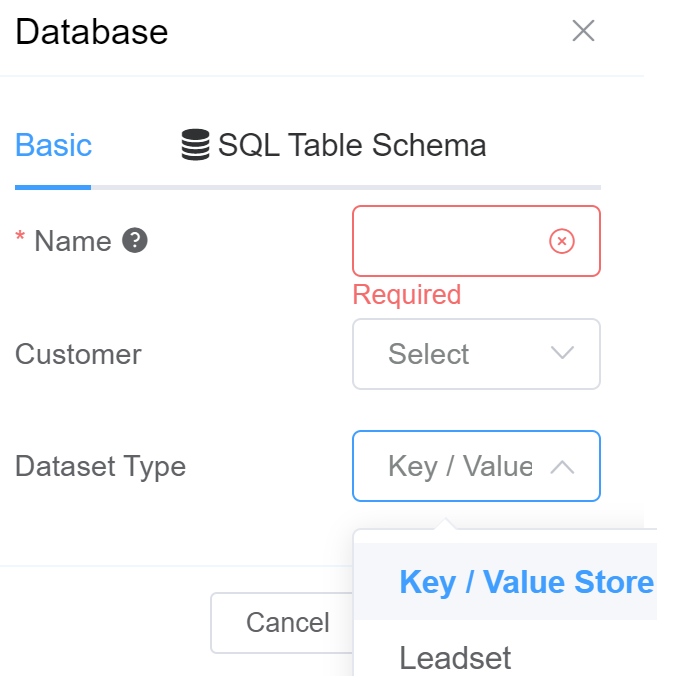Clear the Name field with the circled X icon
Screen dimensions: 676x694
coord(562,241)
